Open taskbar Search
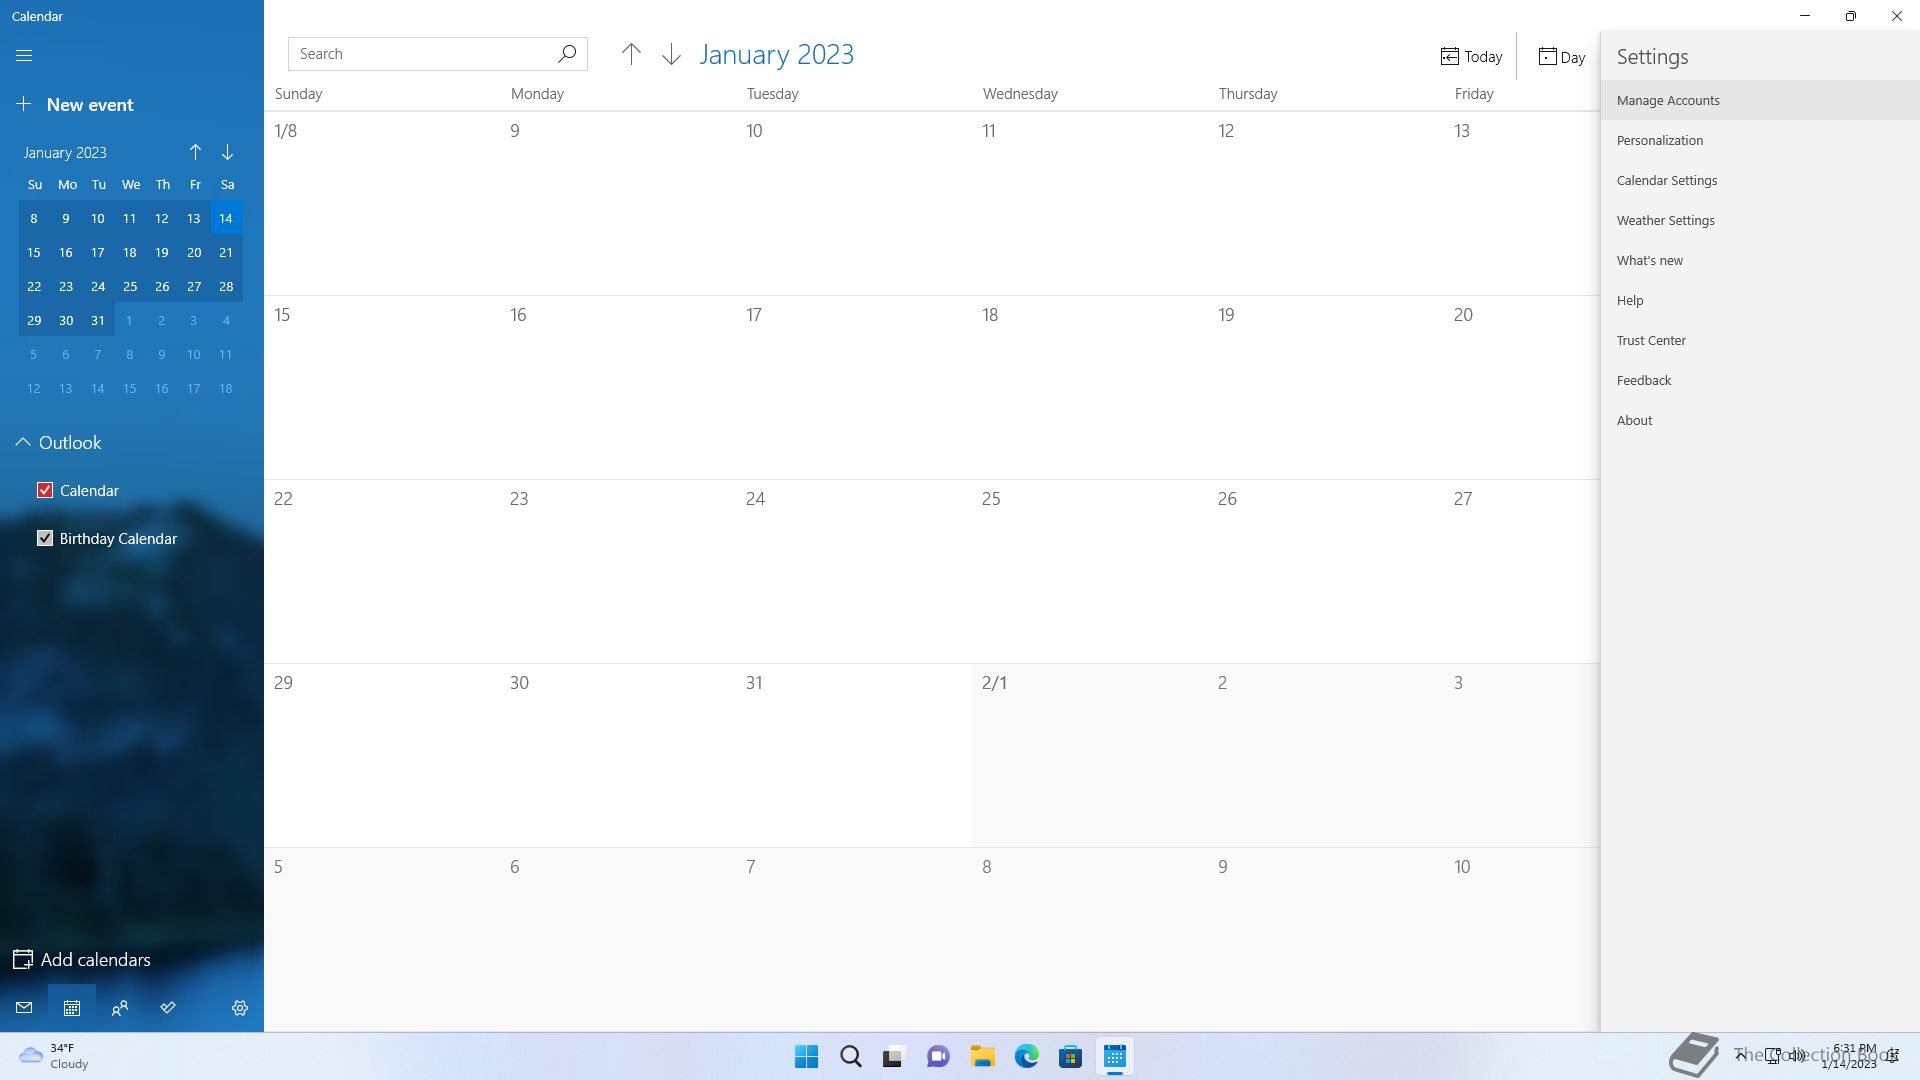The height and width of the screenshot is (1080, 1920). 850,1056
